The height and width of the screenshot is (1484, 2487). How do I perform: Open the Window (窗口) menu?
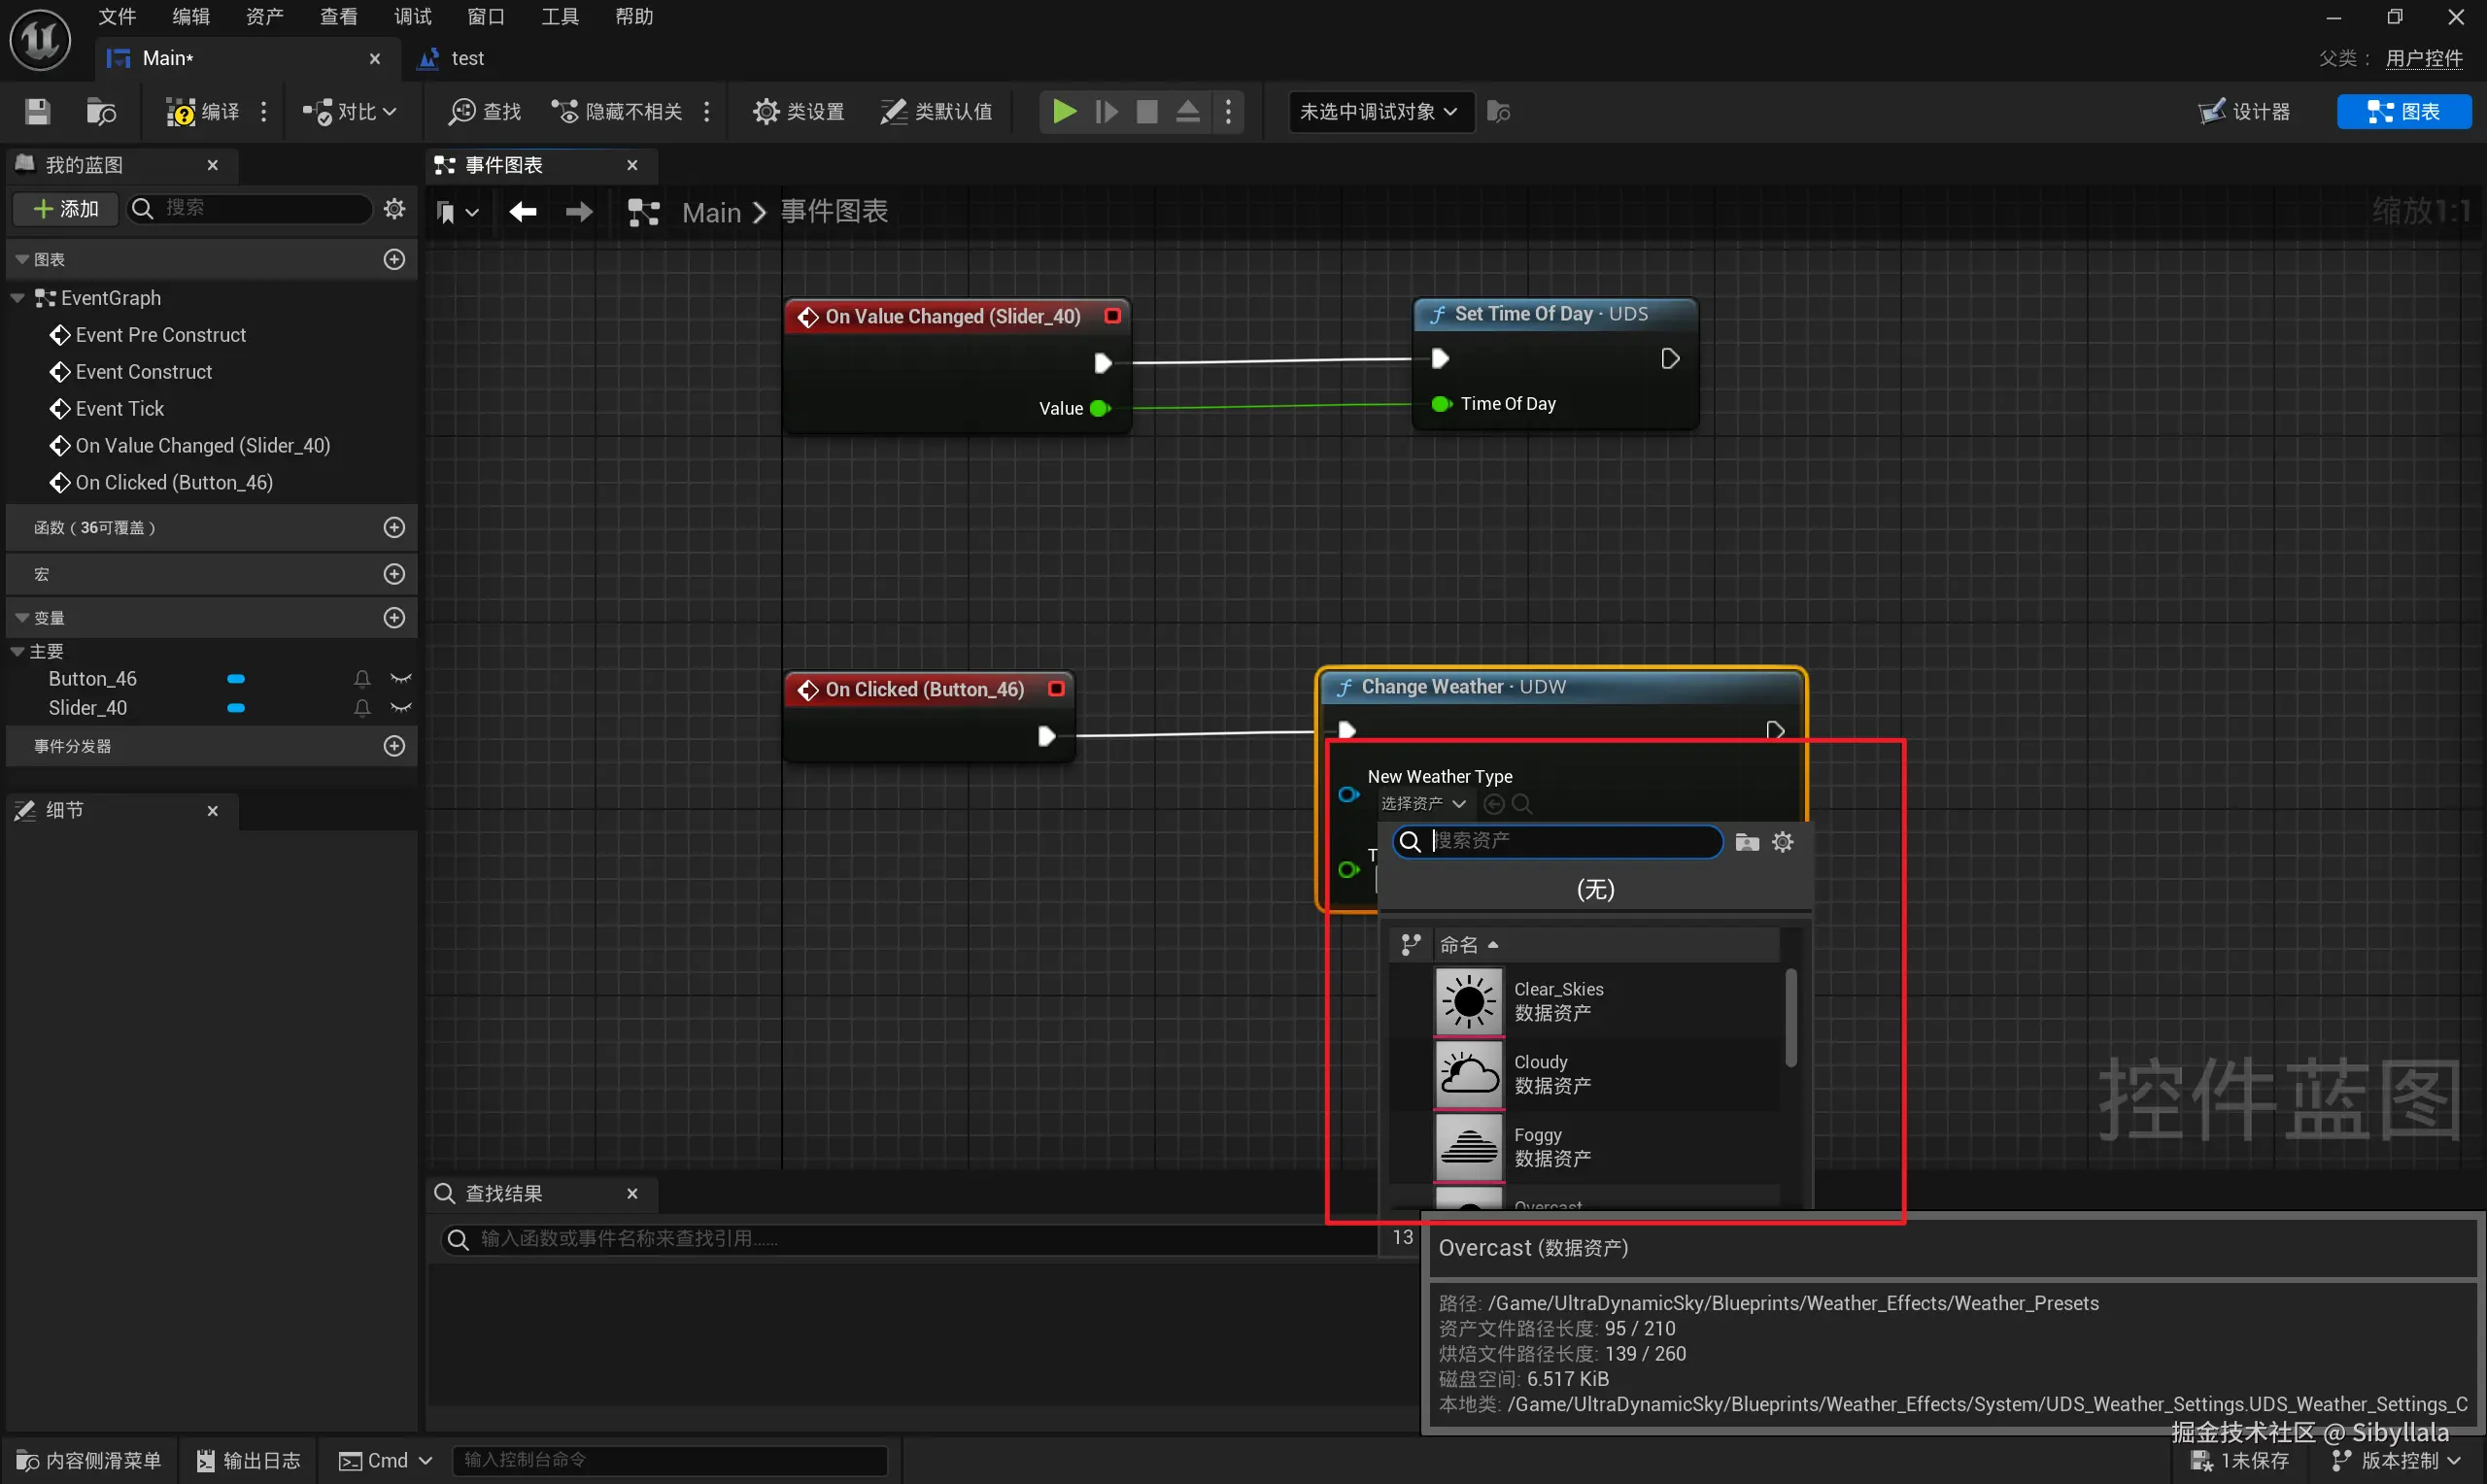pyautogui.click(x=486, y=17)
